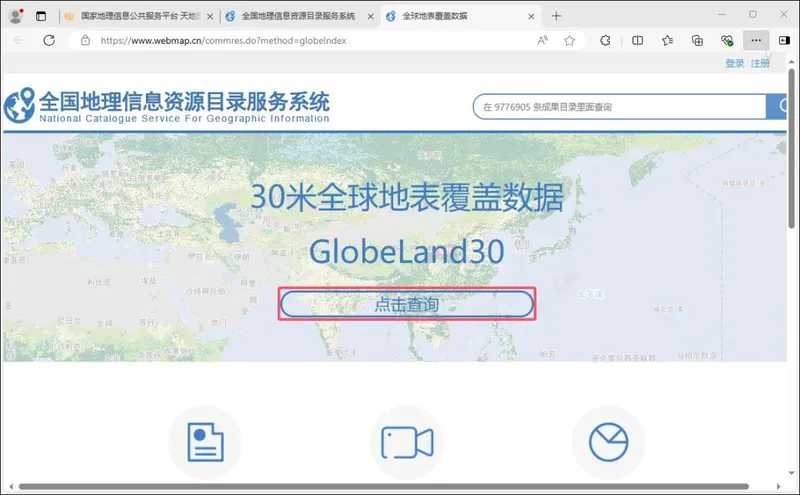
Task: Open the Settings and more menu
Action: point(756,40)
